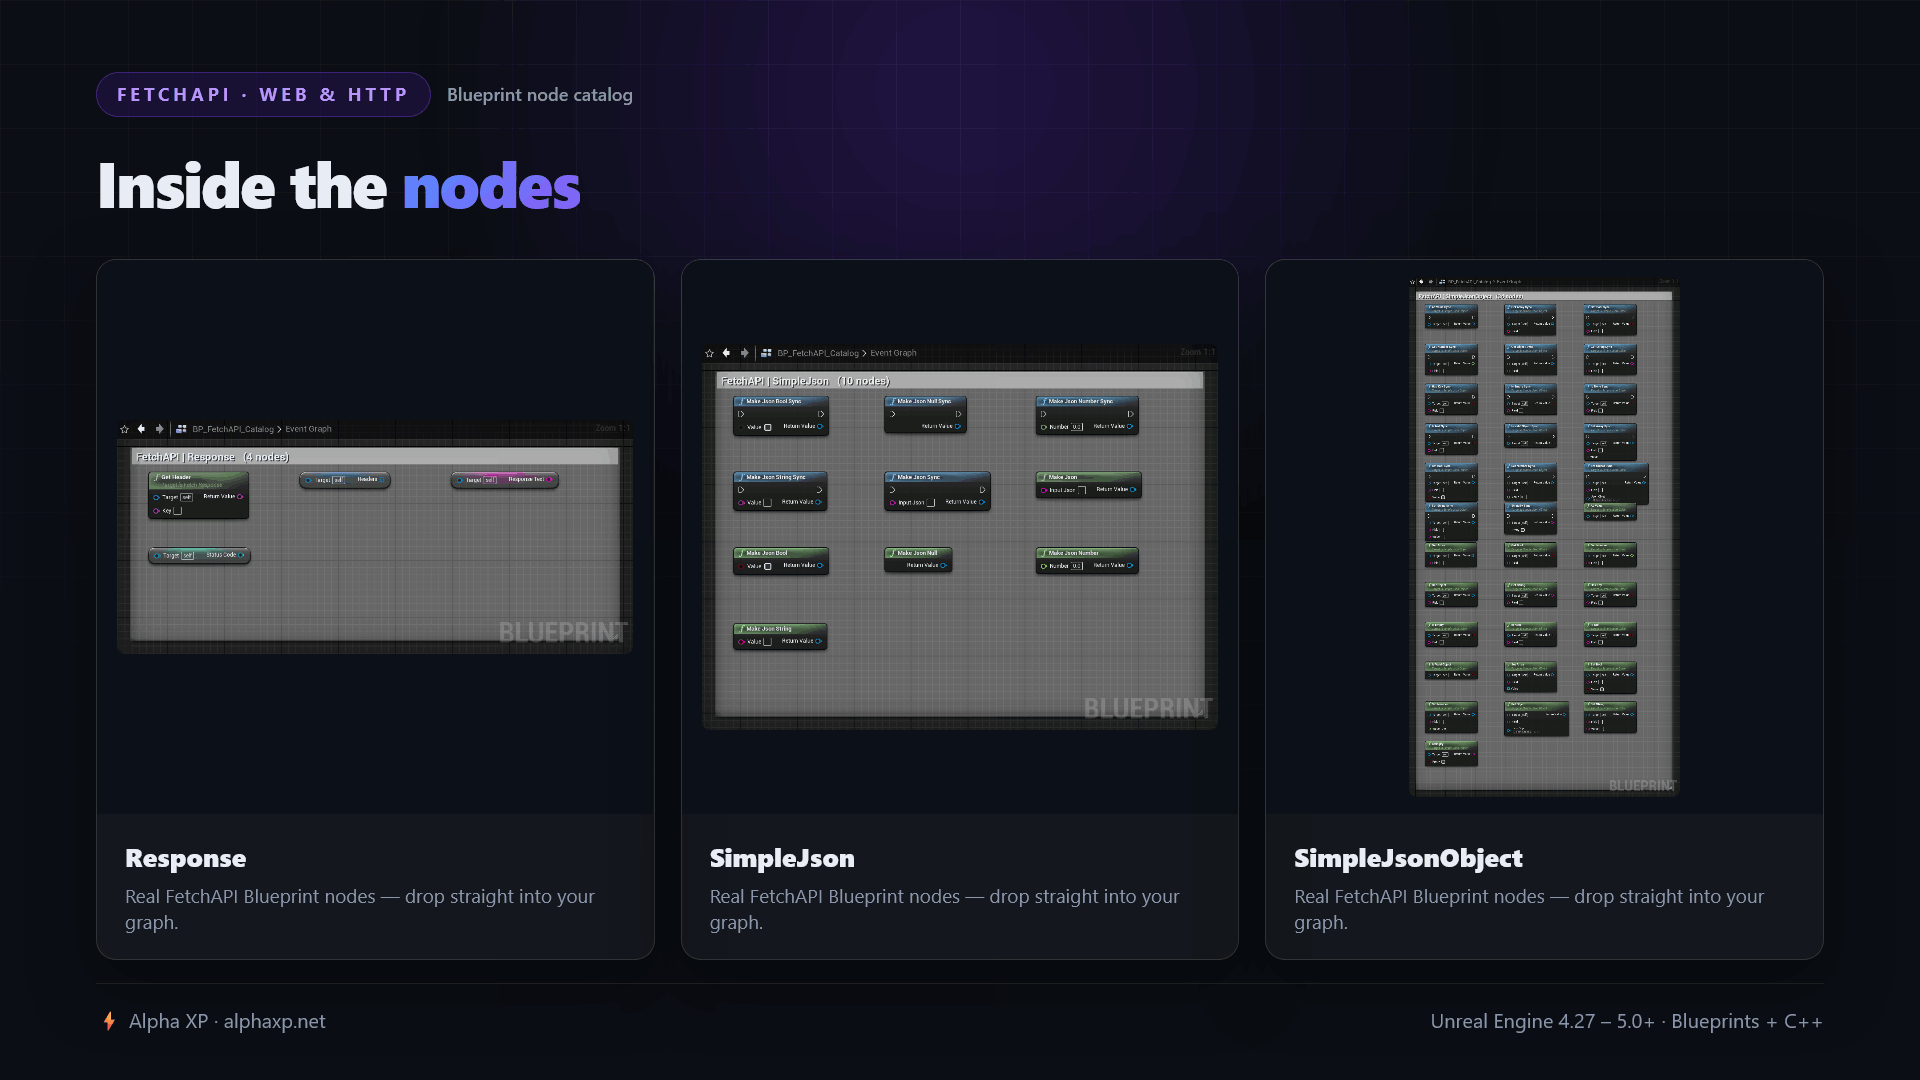Click the SimpleJson card title
Screen dimensions: 1920x1080
click(782, 858)
